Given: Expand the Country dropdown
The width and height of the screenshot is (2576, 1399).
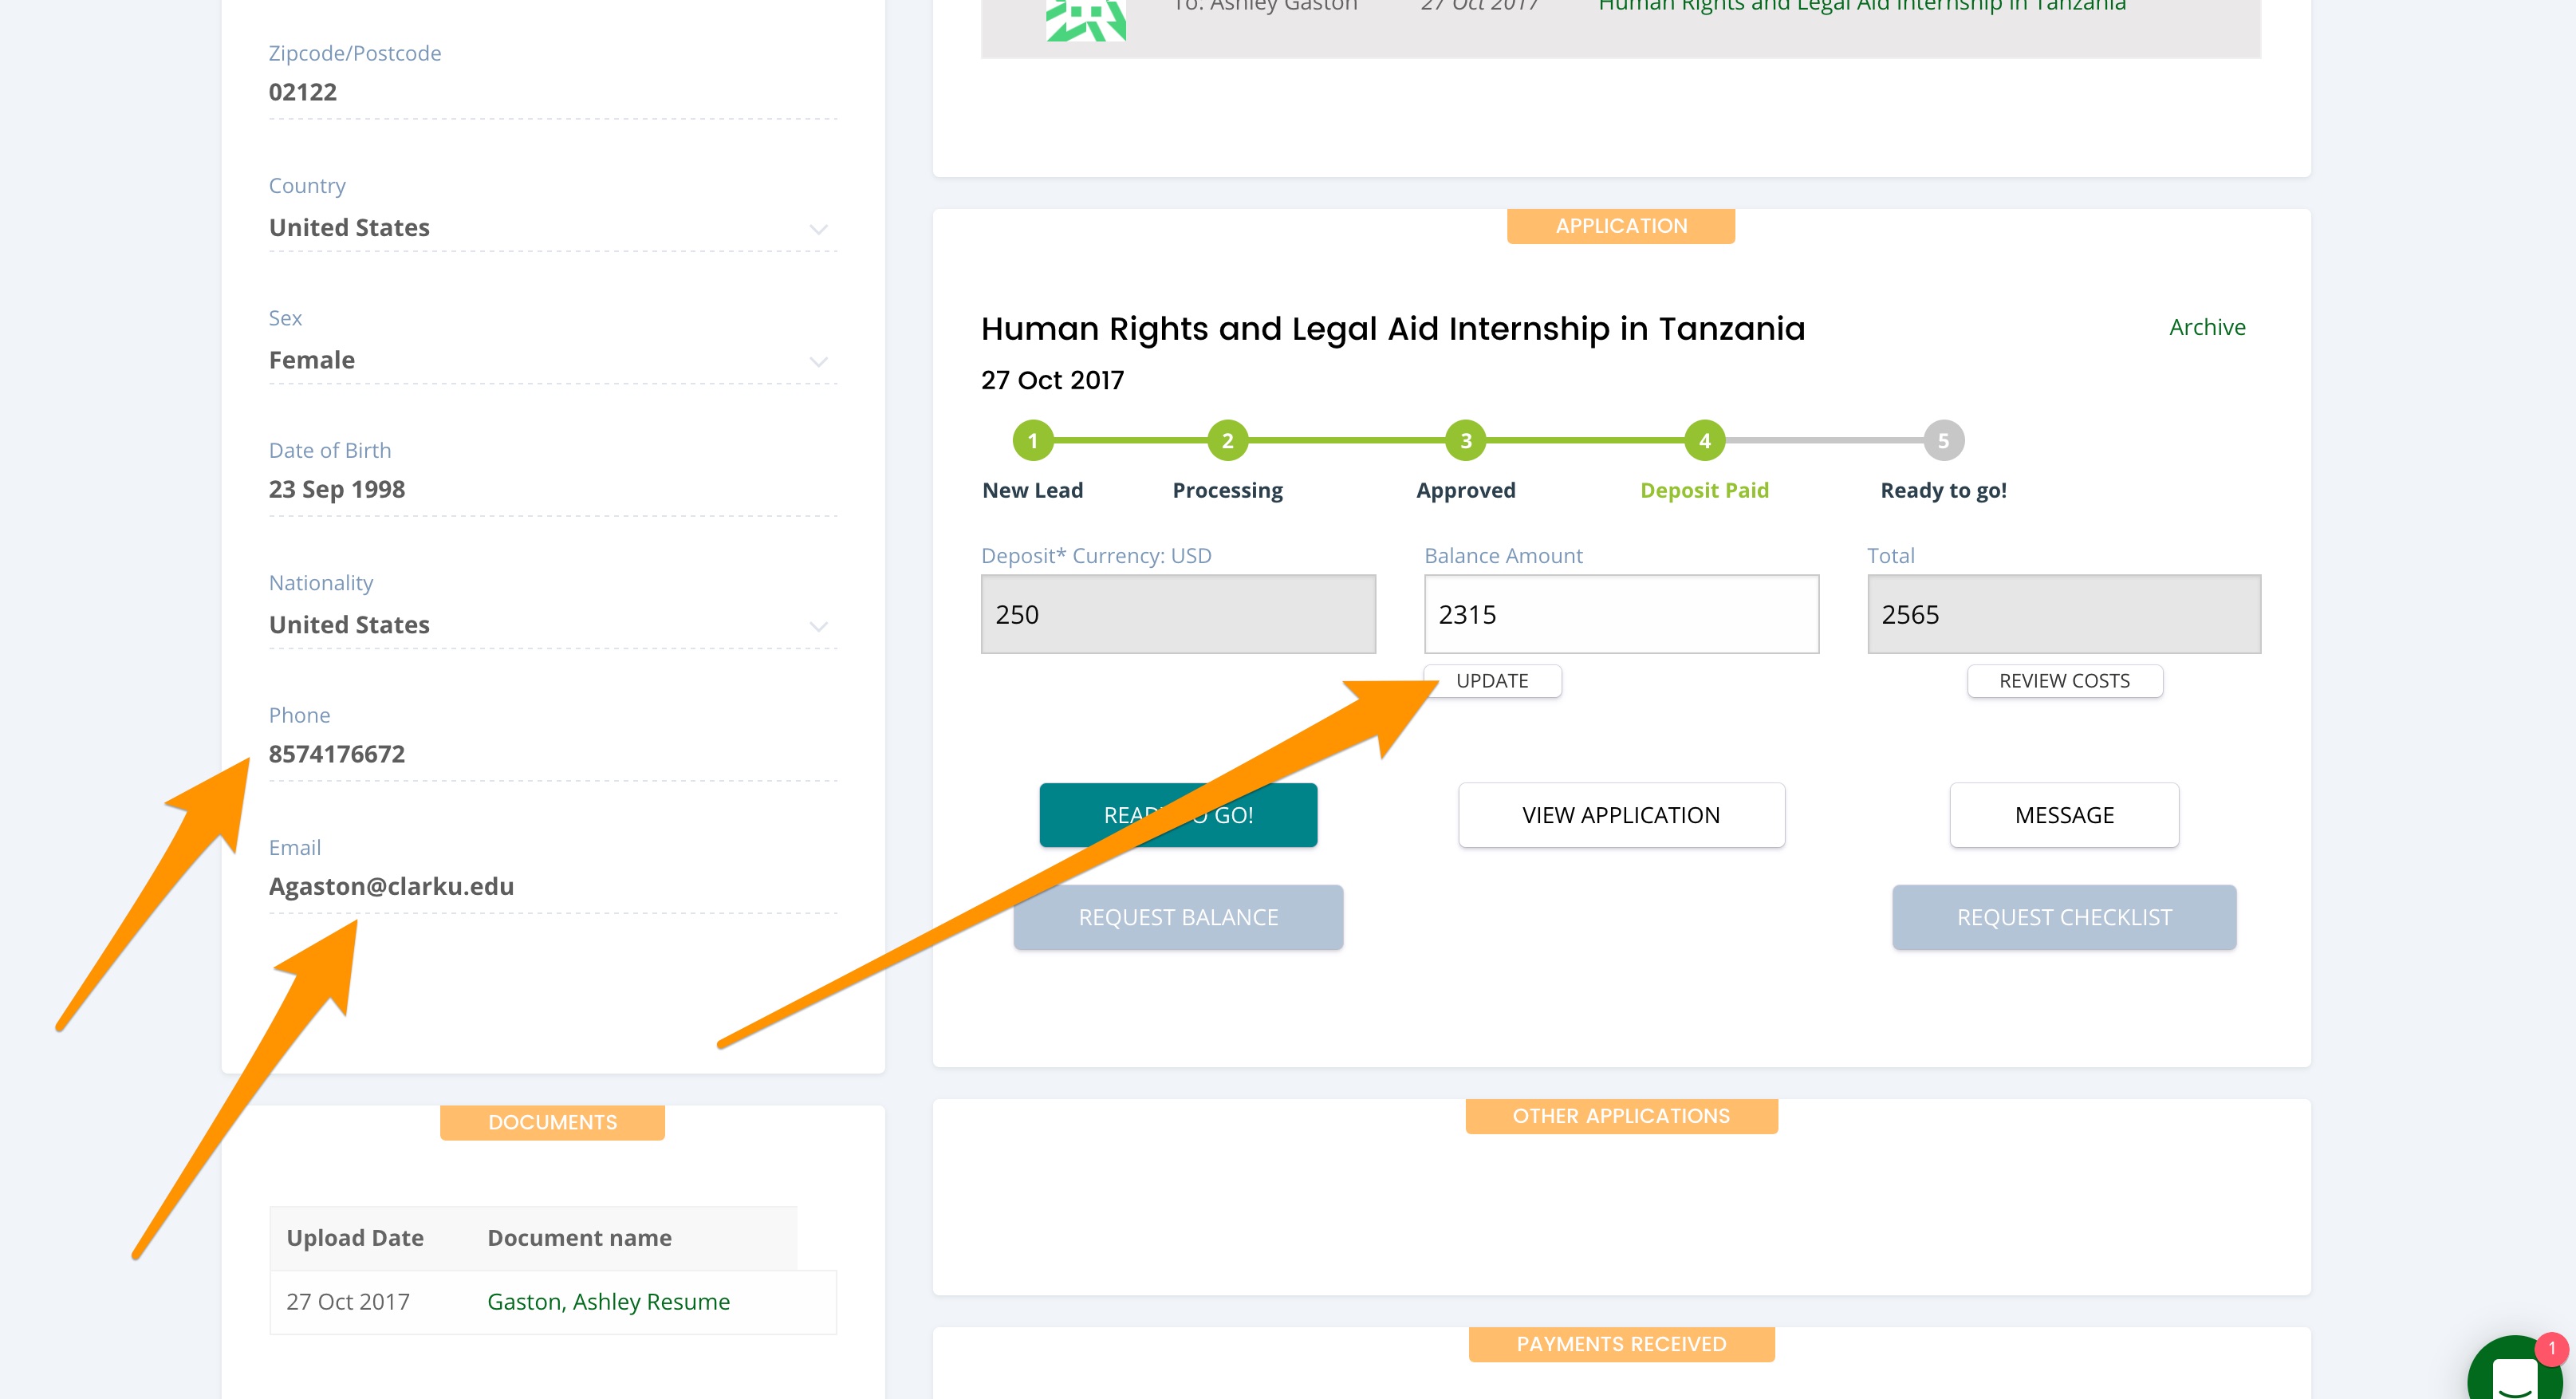Looking at the screenshot, I should point(818,229).
